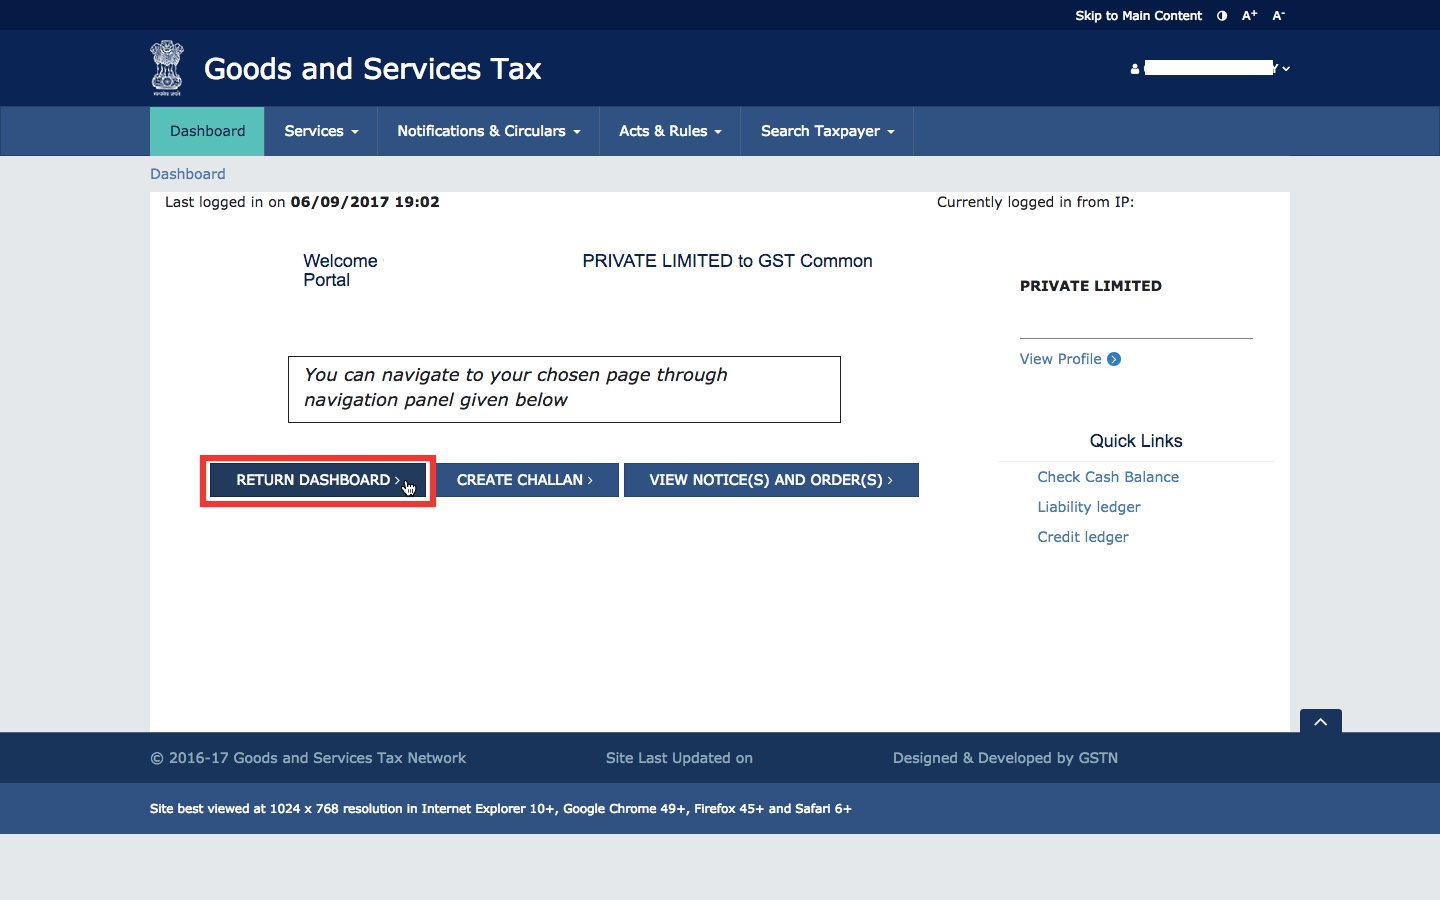Click the CREATE CHALLAN button
Screen dimensions: 1440x900
coord(526,480)
